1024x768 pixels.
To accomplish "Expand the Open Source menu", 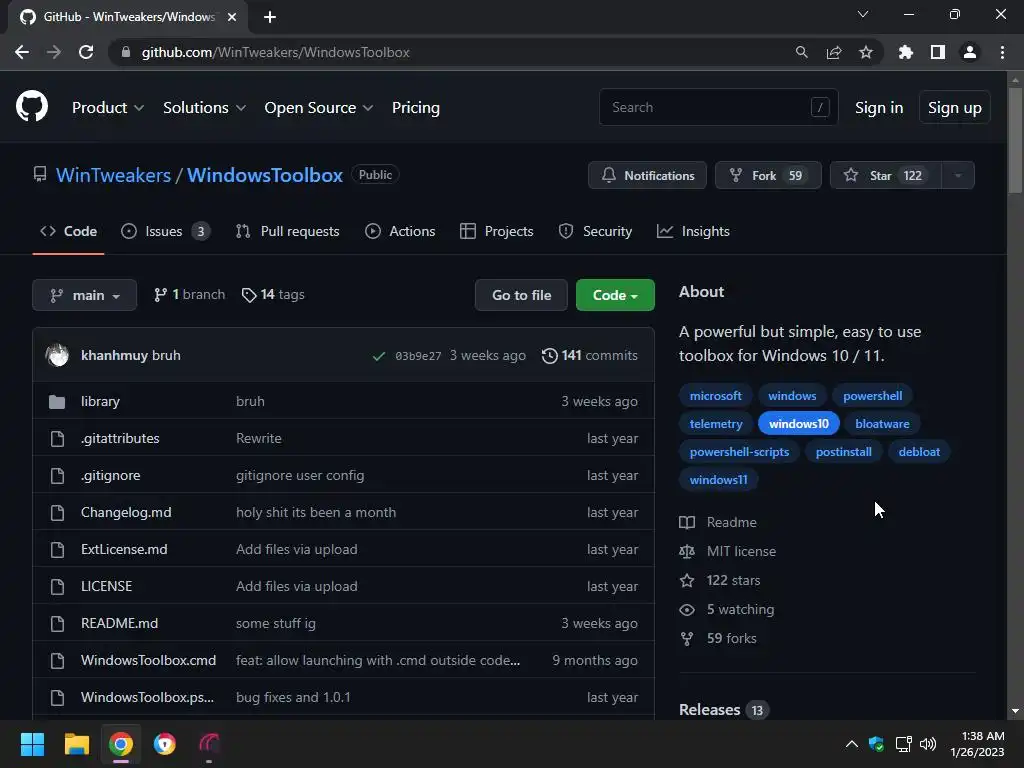I will click(x=319, y=108).
